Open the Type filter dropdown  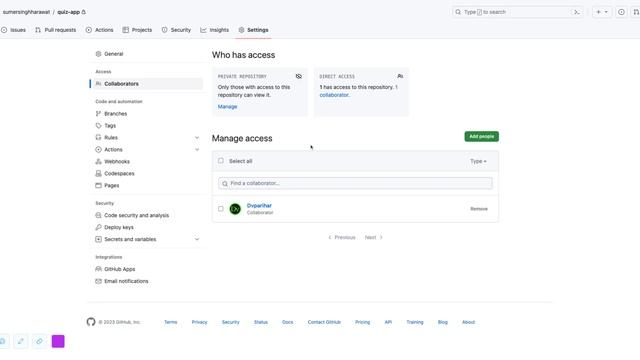tap(478, 161)
